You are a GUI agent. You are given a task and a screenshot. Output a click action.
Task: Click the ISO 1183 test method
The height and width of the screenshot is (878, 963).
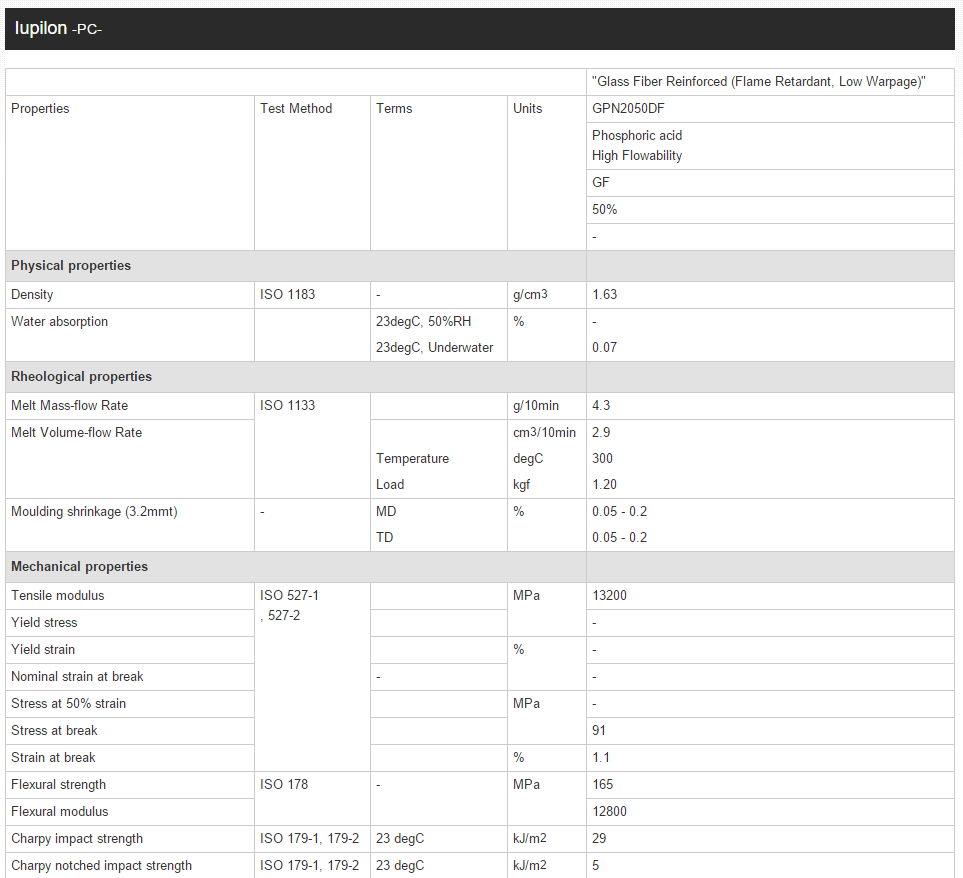[x=287, y=295]
